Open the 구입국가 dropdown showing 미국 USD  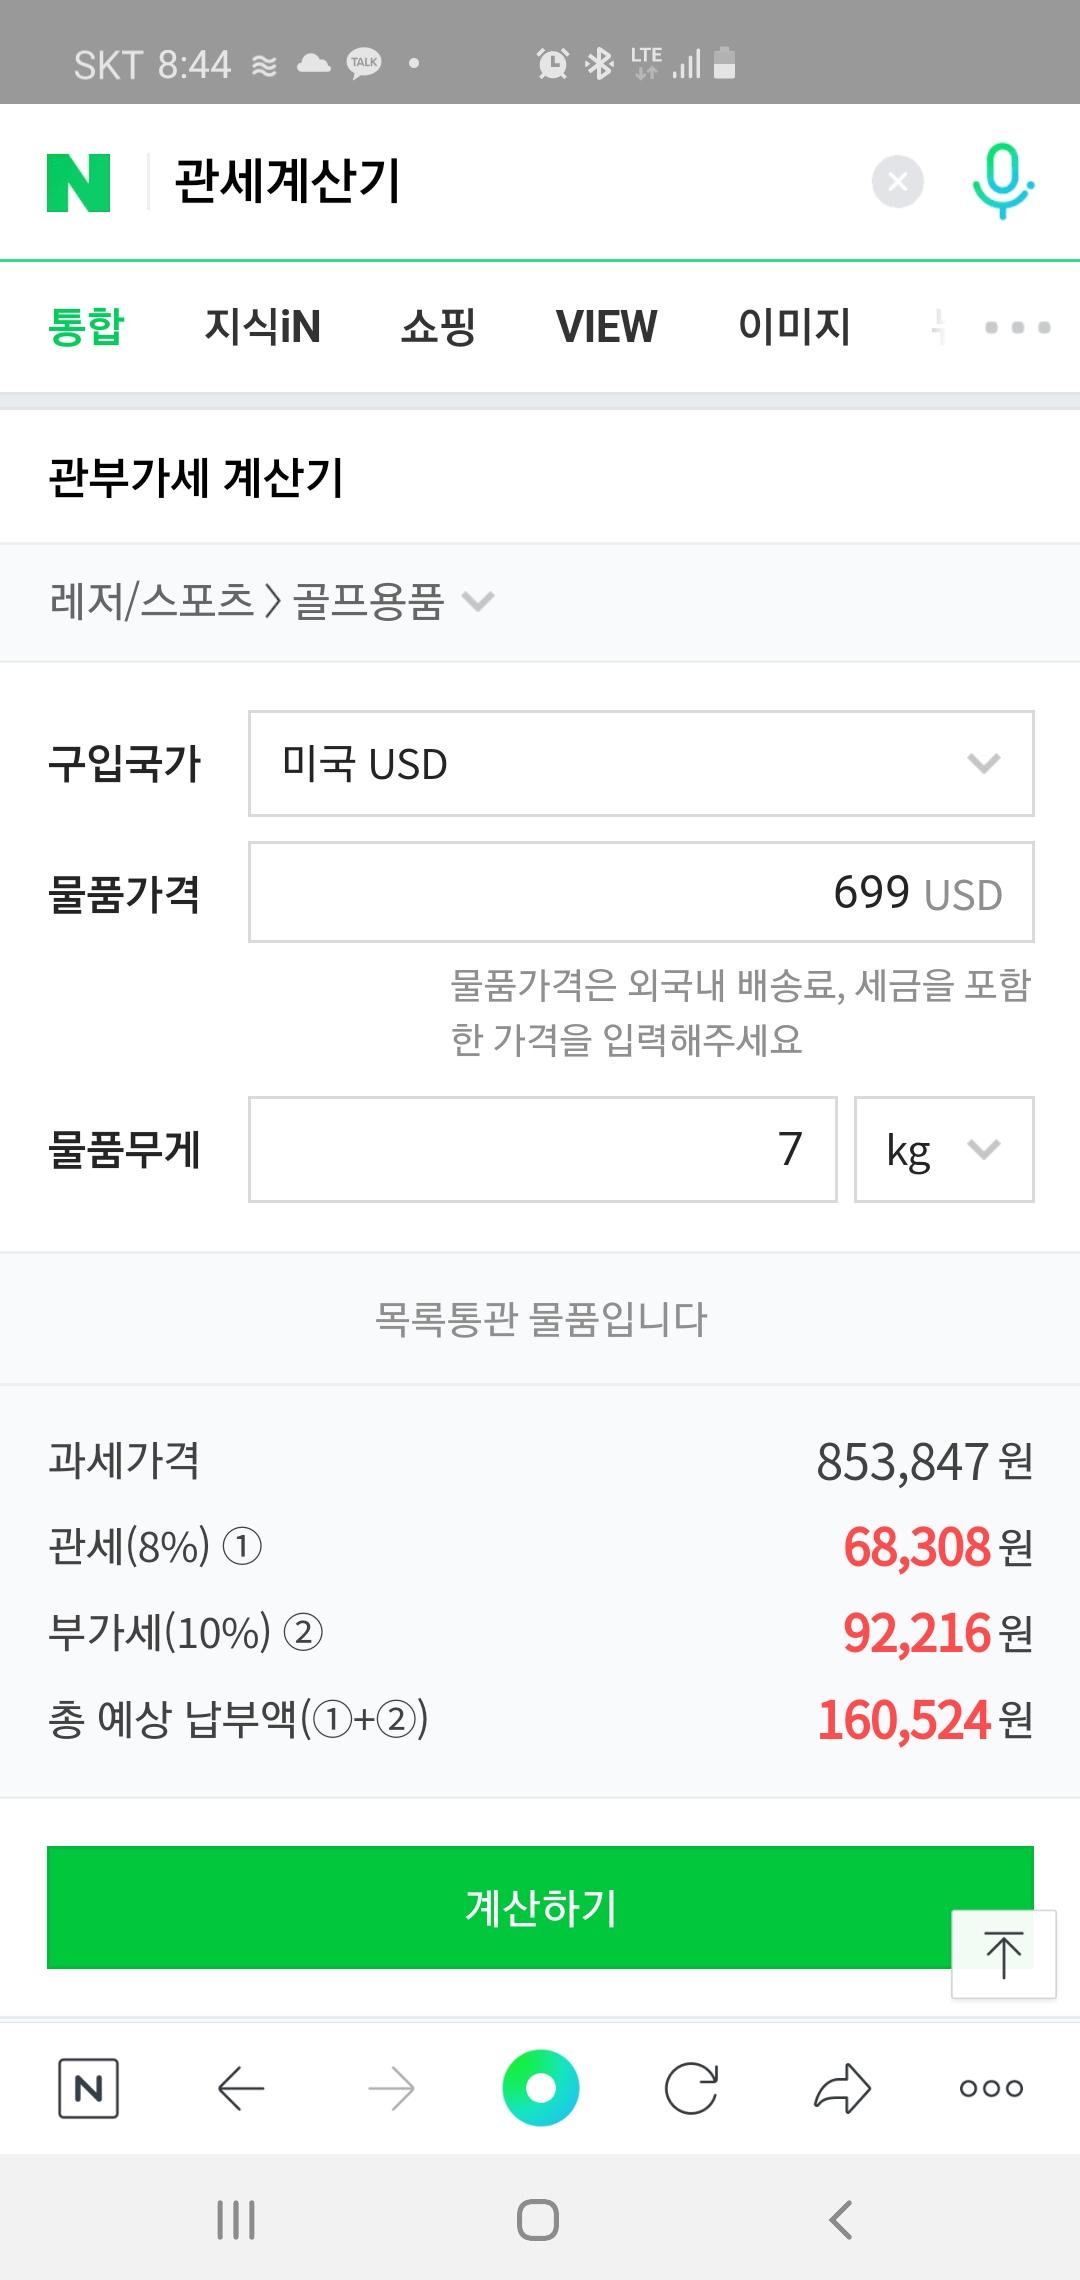[640, 764]
